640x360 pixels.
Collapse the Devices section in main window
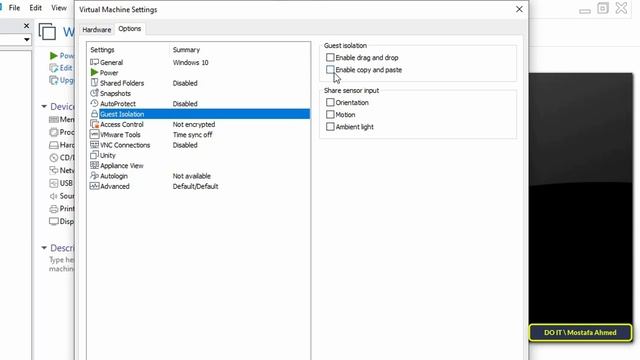coord(44,107)
